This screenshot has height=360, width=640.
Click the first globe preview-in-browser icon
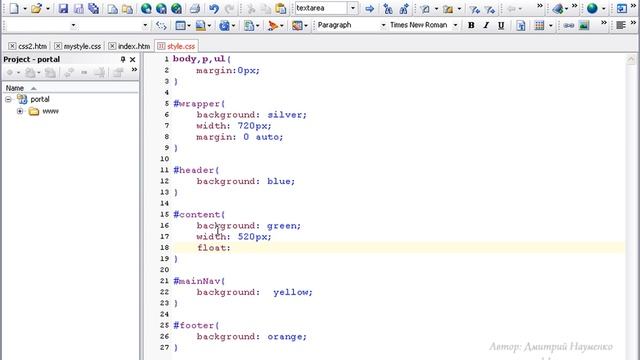(146, 8)
